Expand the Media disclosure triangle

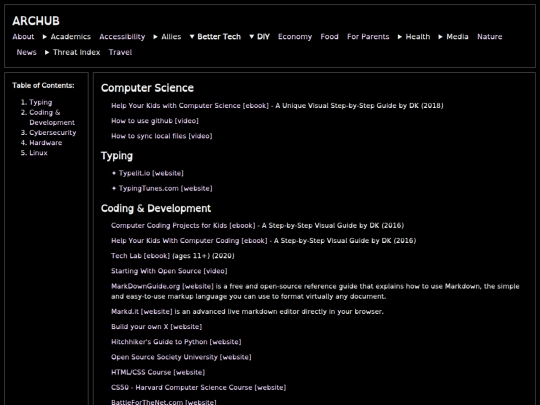click(x=440, y=37)
